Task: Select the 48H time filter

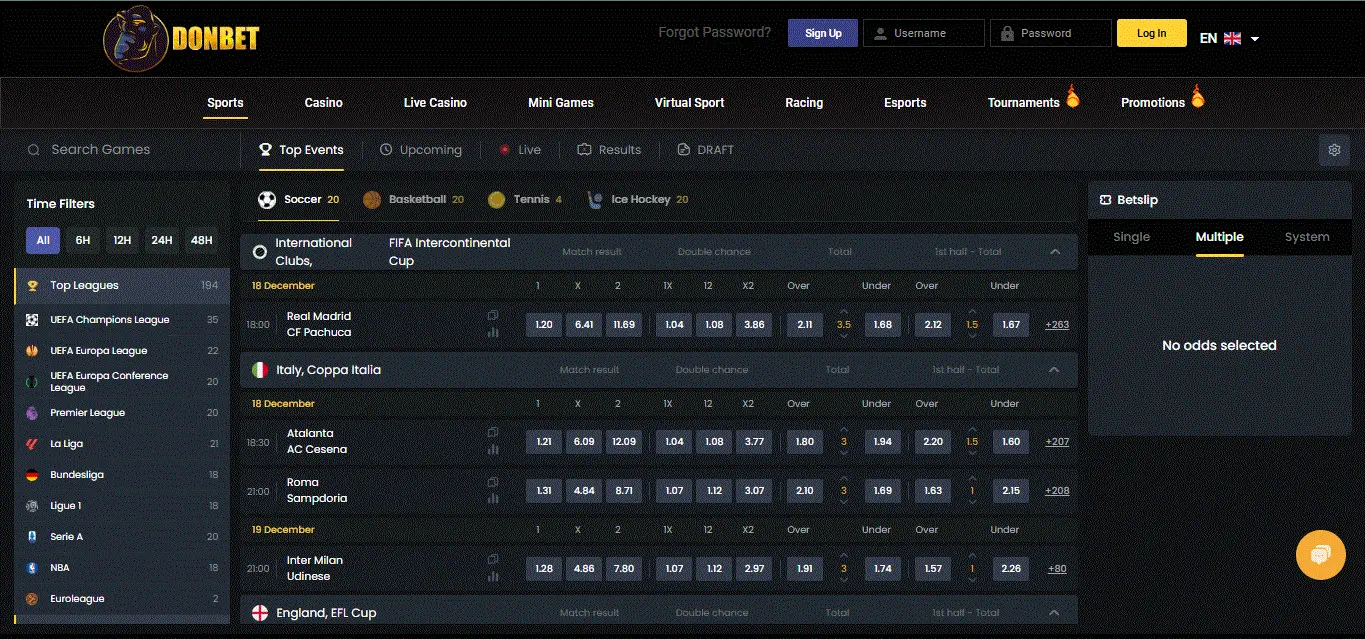Action: pos(201,240)
